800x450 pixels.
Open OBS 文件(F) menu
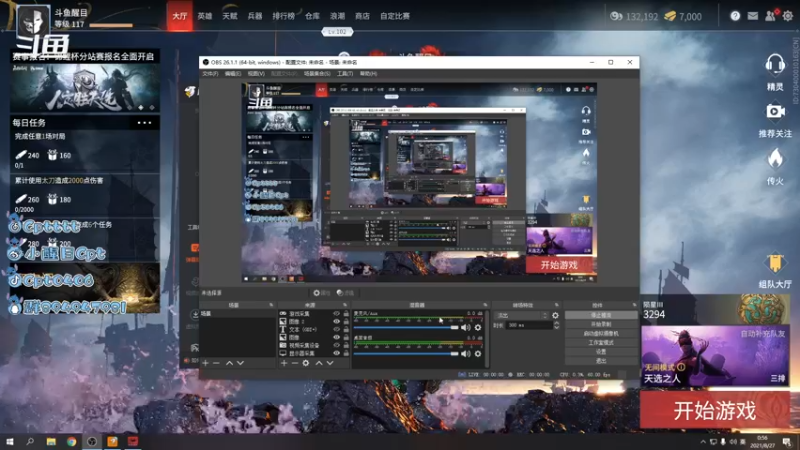coord(210,73)
